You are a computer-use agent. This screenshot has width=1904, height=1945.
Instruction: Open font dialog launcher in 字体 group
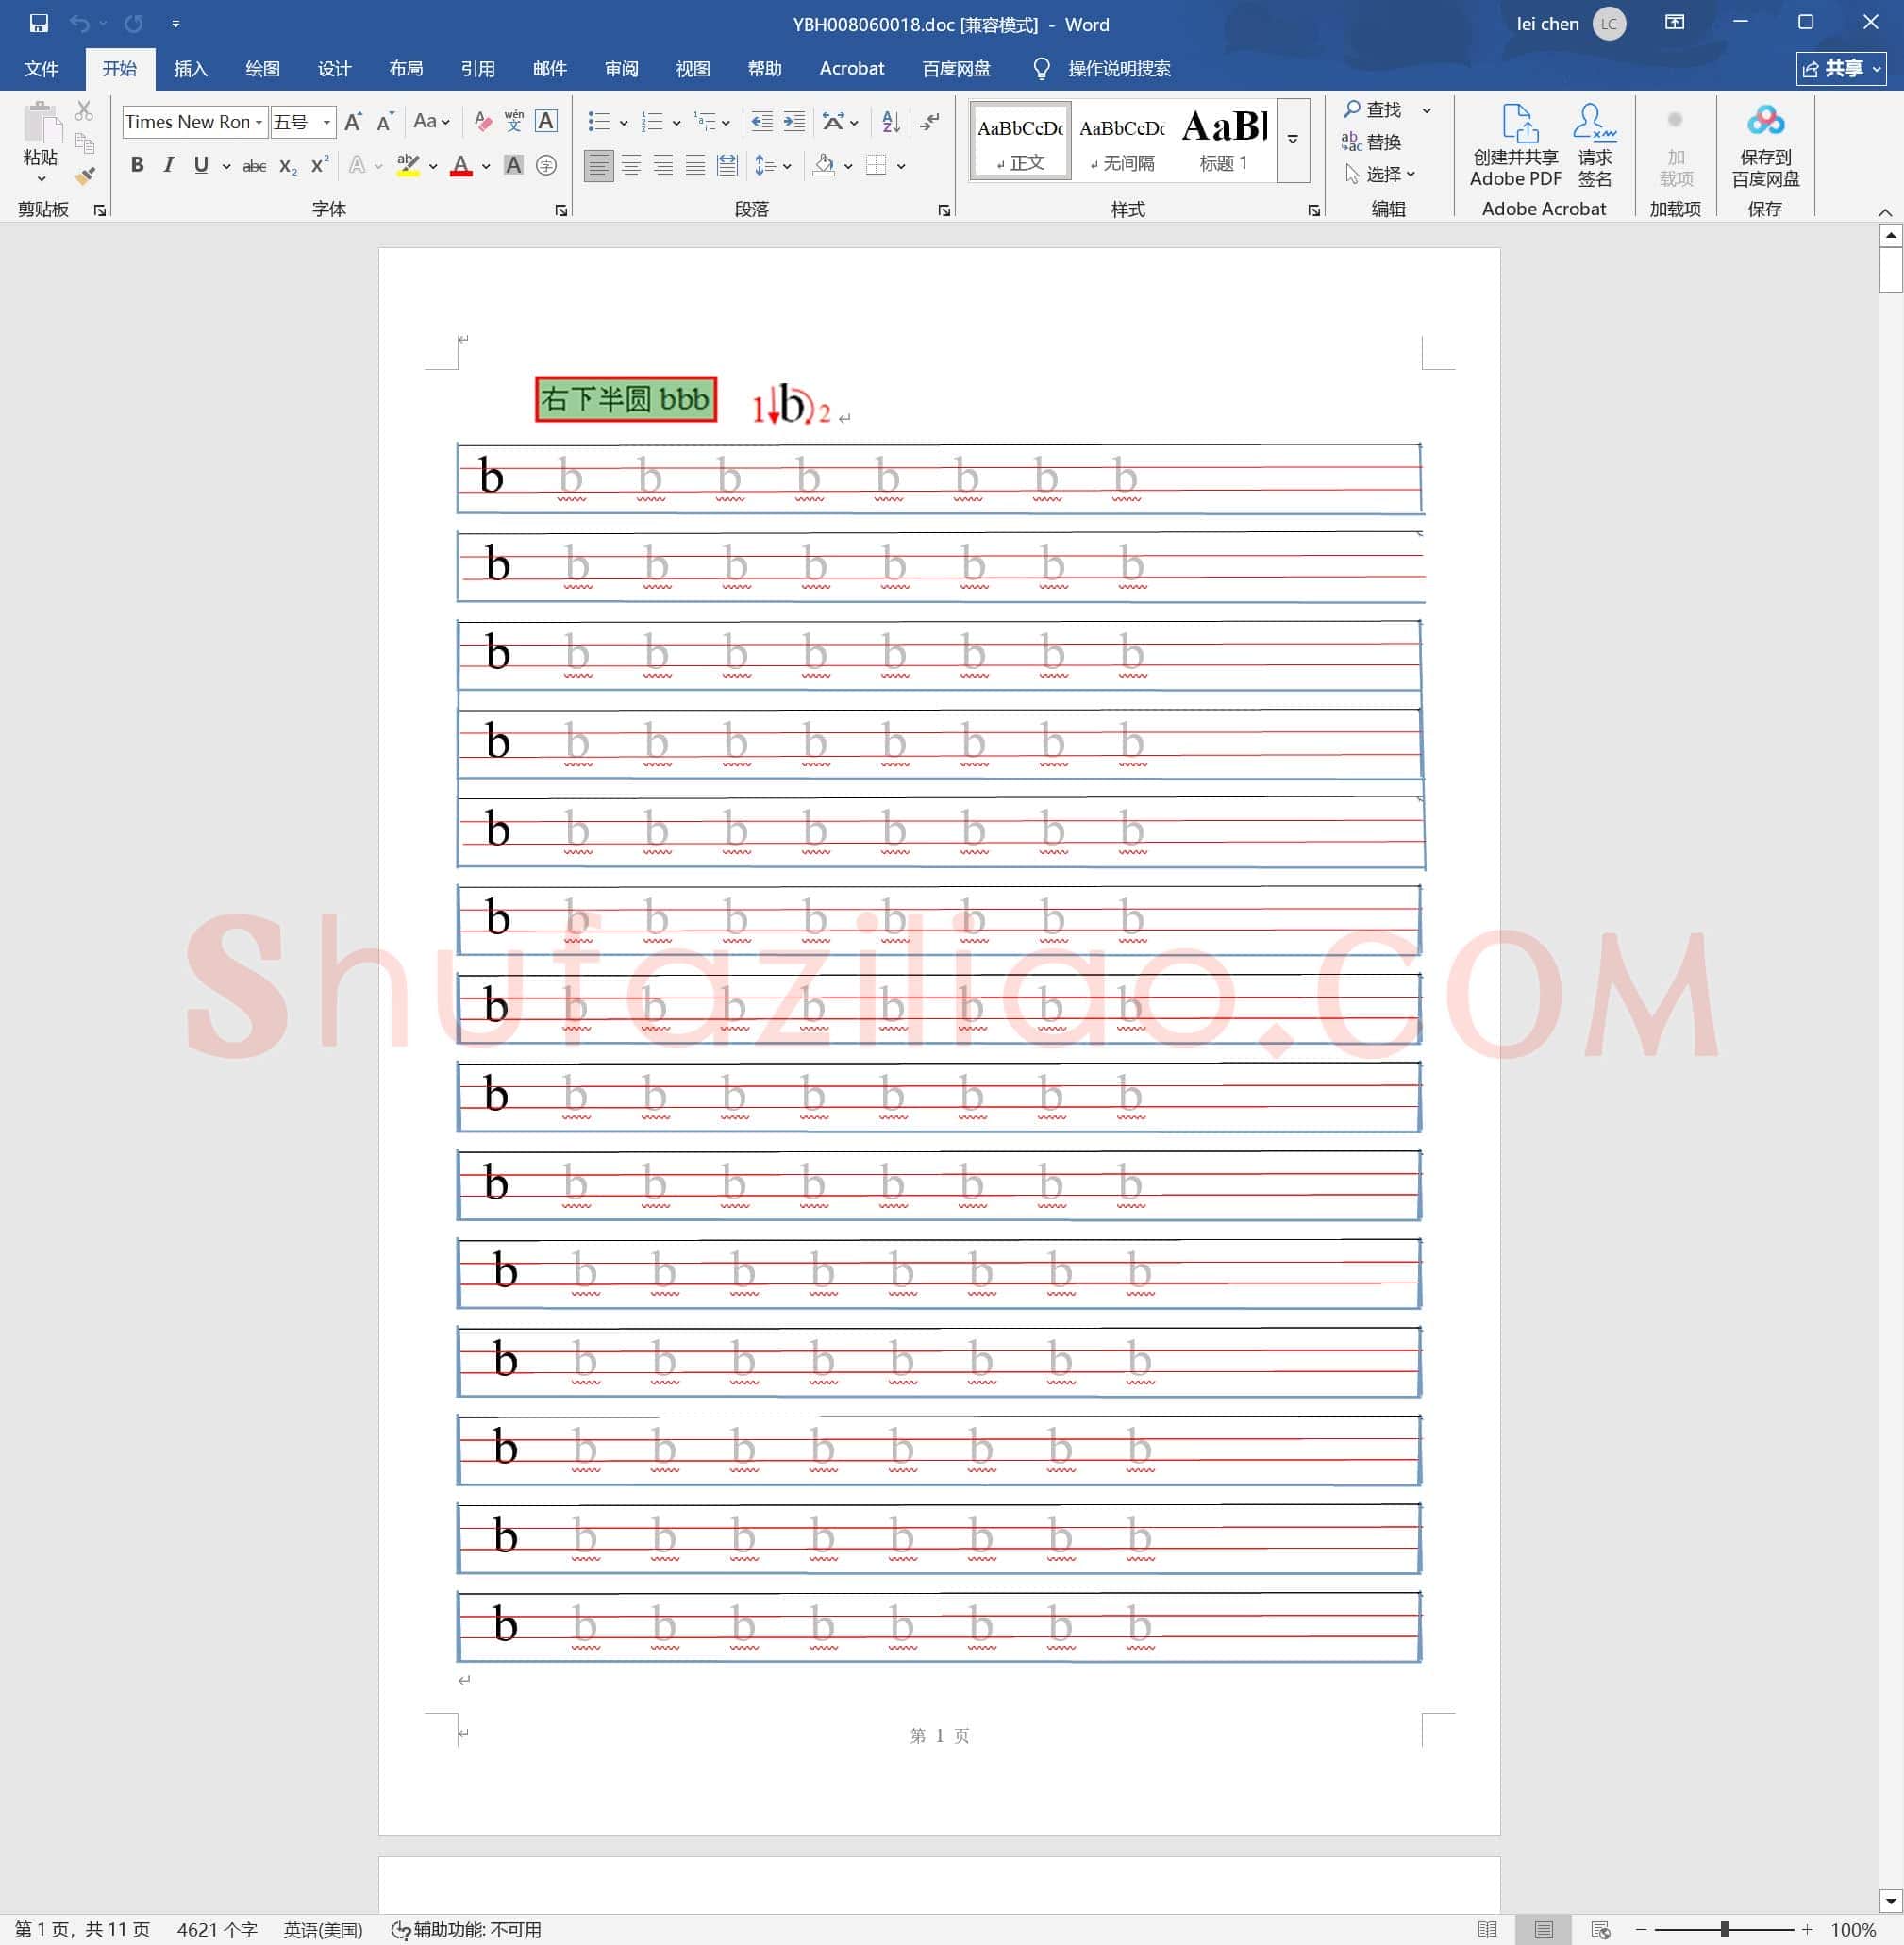[x=561, y=210]
